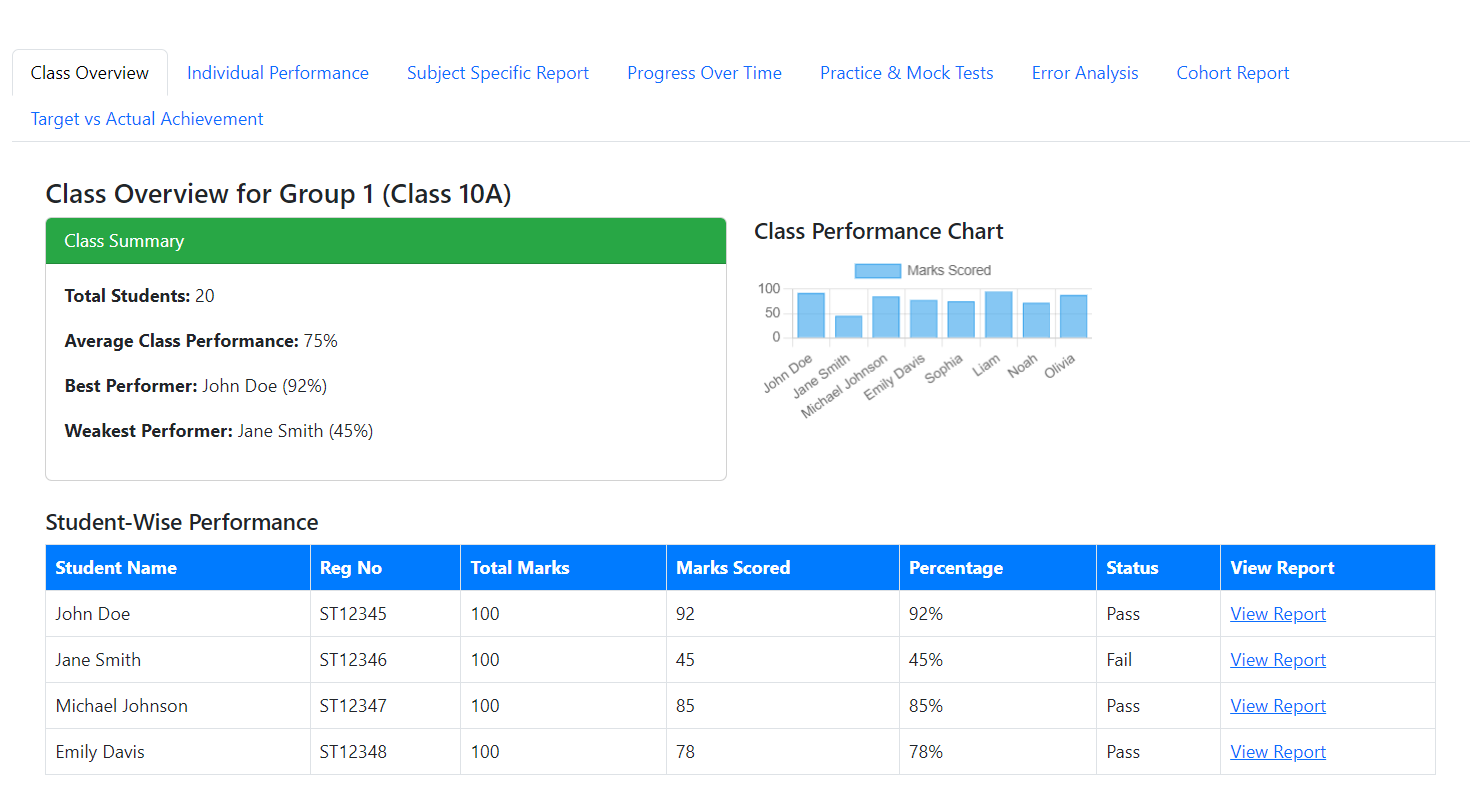View Michael Johnson's report

(x=1277, y=705)
